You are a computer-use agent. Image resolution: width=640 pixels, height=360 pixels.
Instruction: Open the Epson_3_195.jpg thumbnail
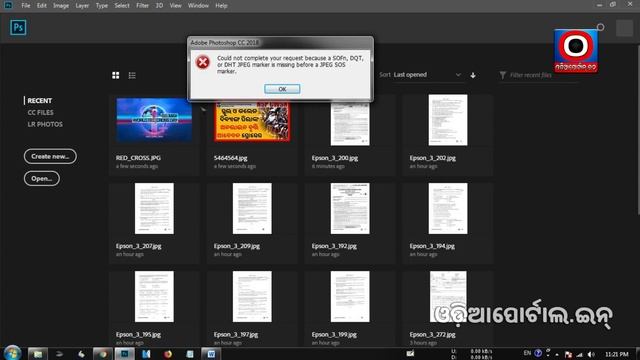(154, 296)
